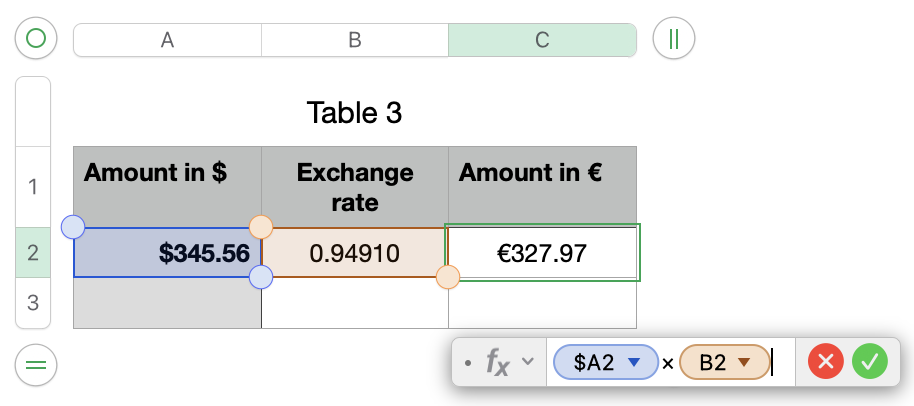Select column A header tab
The image size is (914, 406).
pos(167,40)
